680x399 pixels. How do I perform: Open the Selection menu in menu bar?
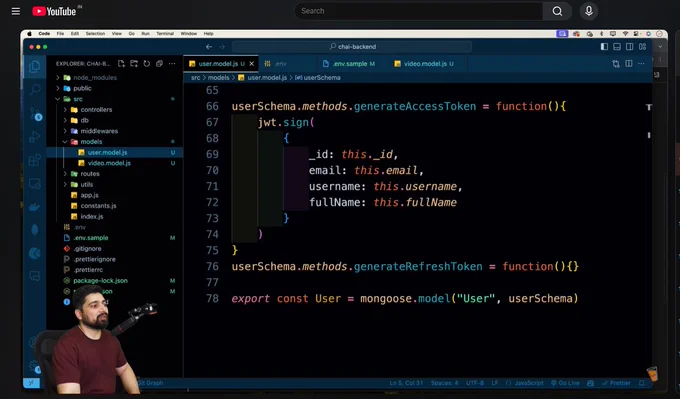click(x=95, y=33)
